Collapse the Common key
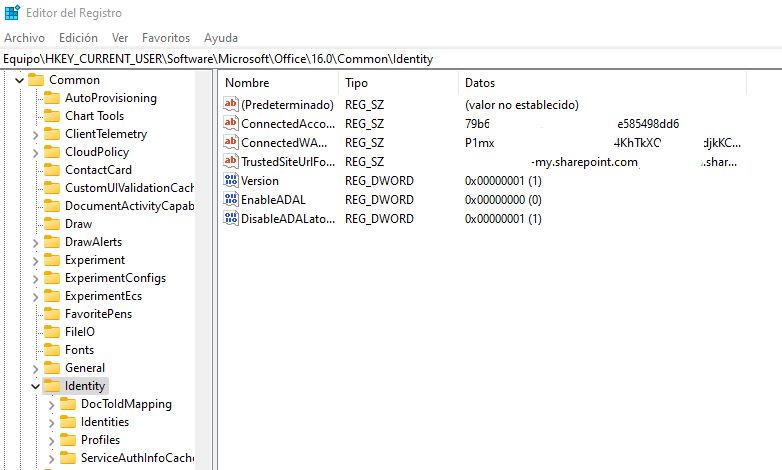782x470 pixels. pos(19,80)
